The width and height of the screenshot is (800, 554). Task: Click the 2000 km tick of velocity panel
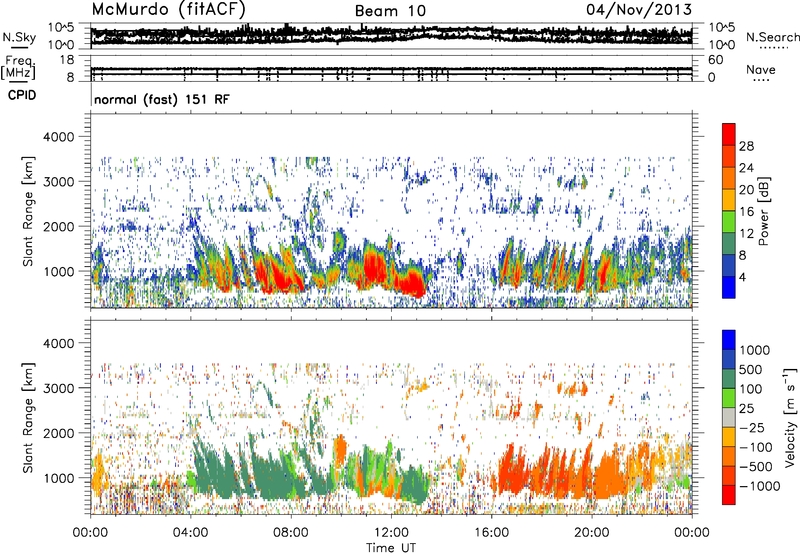point(59,433)
